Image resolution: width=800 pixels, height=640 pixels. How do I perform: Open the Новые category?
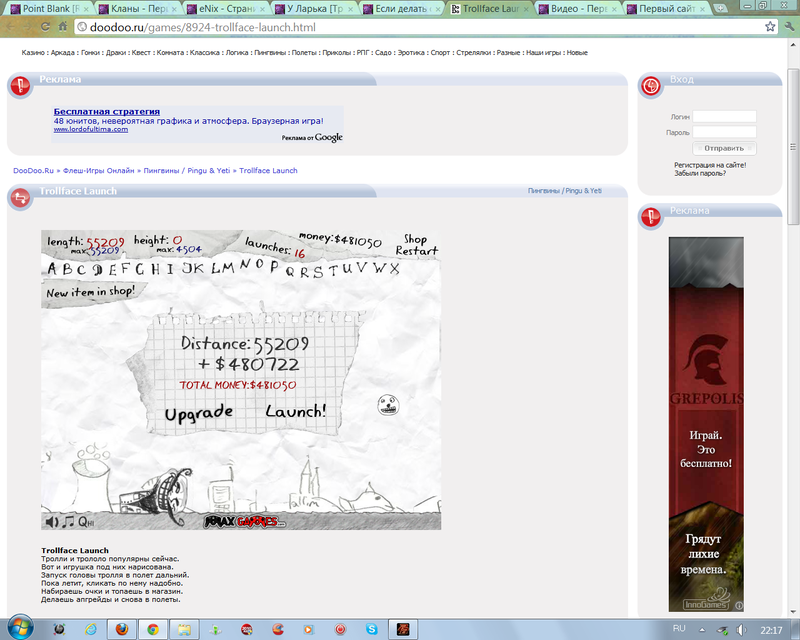click(x=577, y=53)
